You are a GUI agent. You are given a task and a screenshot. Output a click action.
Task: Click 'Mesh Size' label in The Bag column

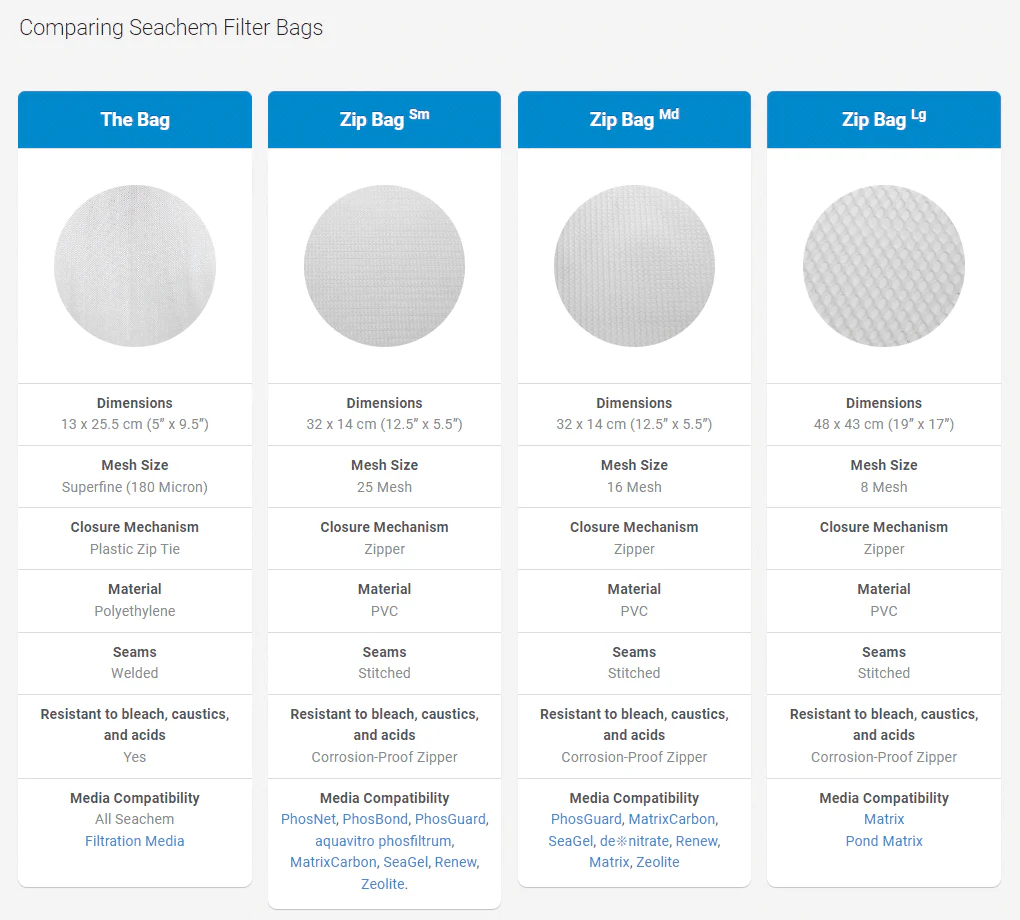pos(135,465)
